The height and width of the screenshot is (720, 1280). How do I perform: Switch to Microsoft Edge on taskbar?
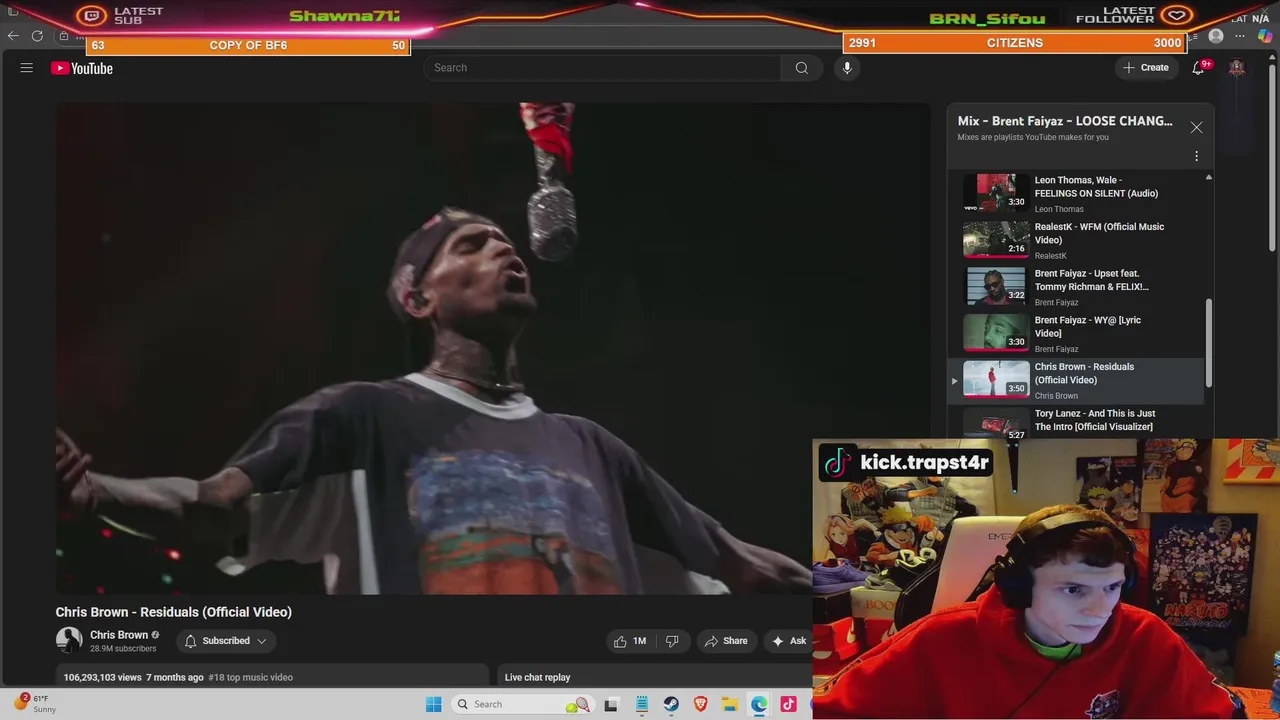point(759,704)
